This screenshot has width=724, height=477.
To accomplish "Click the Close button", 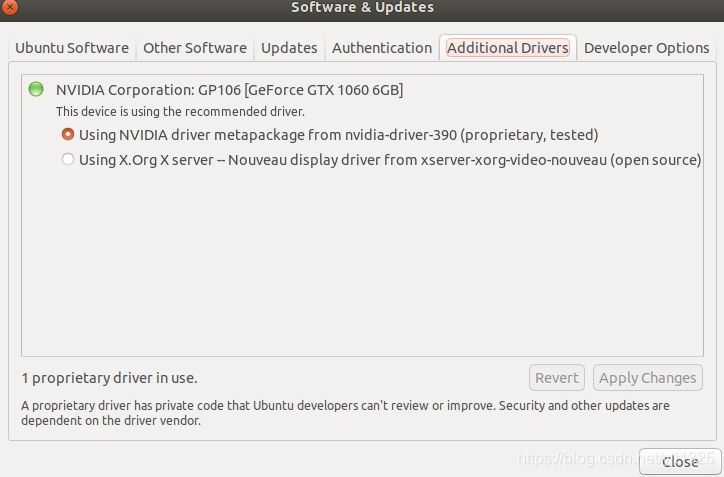I will 680,462.
